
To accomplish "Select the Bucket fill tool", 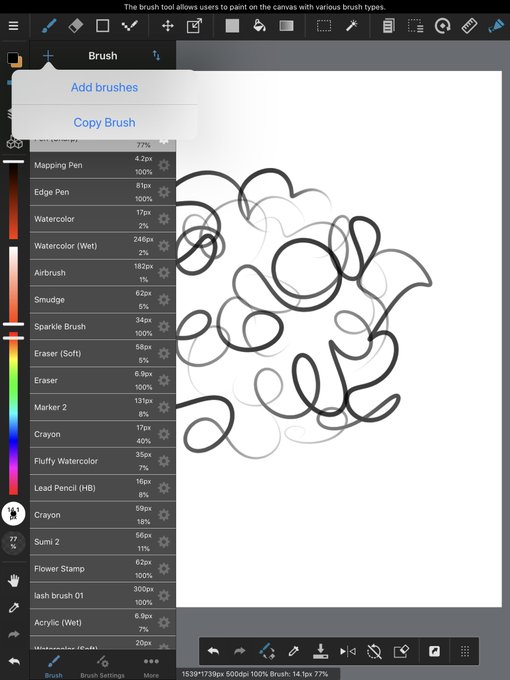I will pos(259,26).
